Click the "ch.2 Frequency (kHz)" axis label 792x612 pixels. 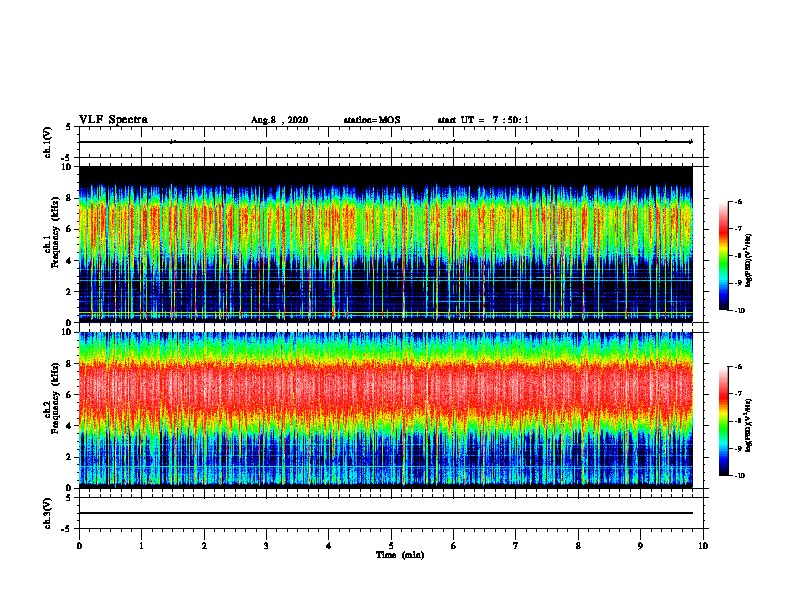click(52, 397)
